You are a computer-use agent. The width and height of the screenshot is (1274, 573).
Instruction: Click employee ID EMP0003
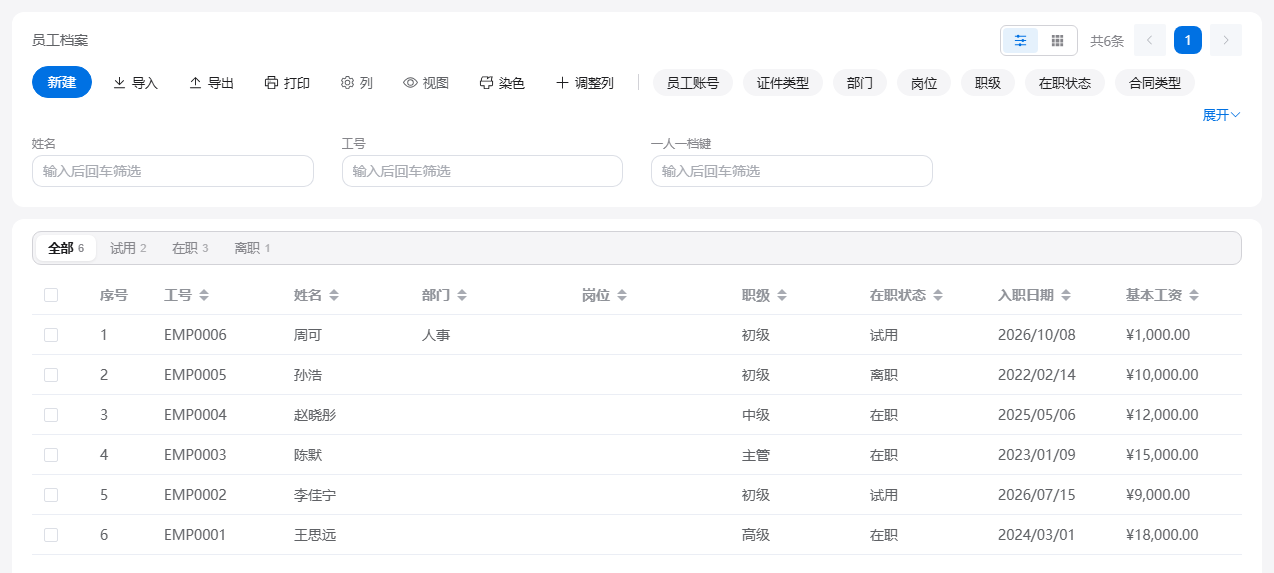[x=195, y=455]
